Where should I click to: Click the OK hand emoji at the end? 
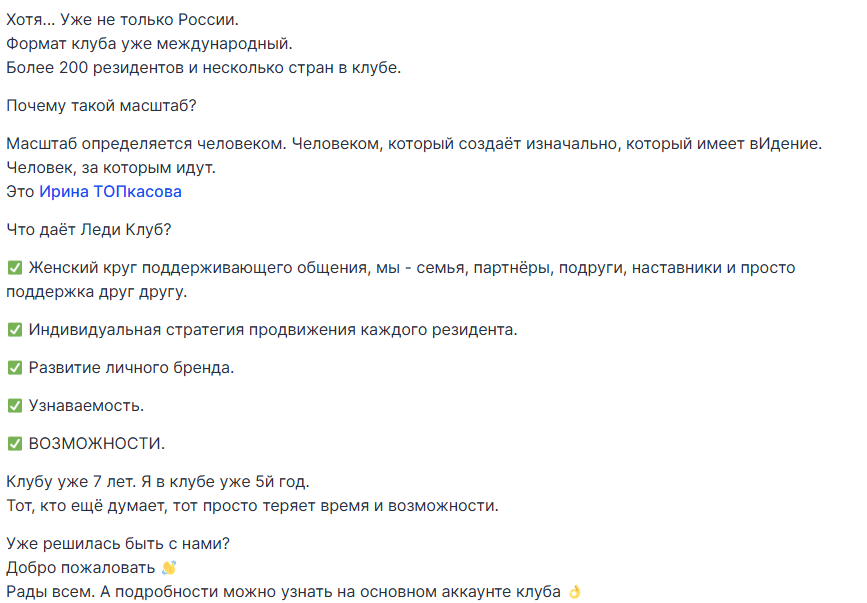574,592
